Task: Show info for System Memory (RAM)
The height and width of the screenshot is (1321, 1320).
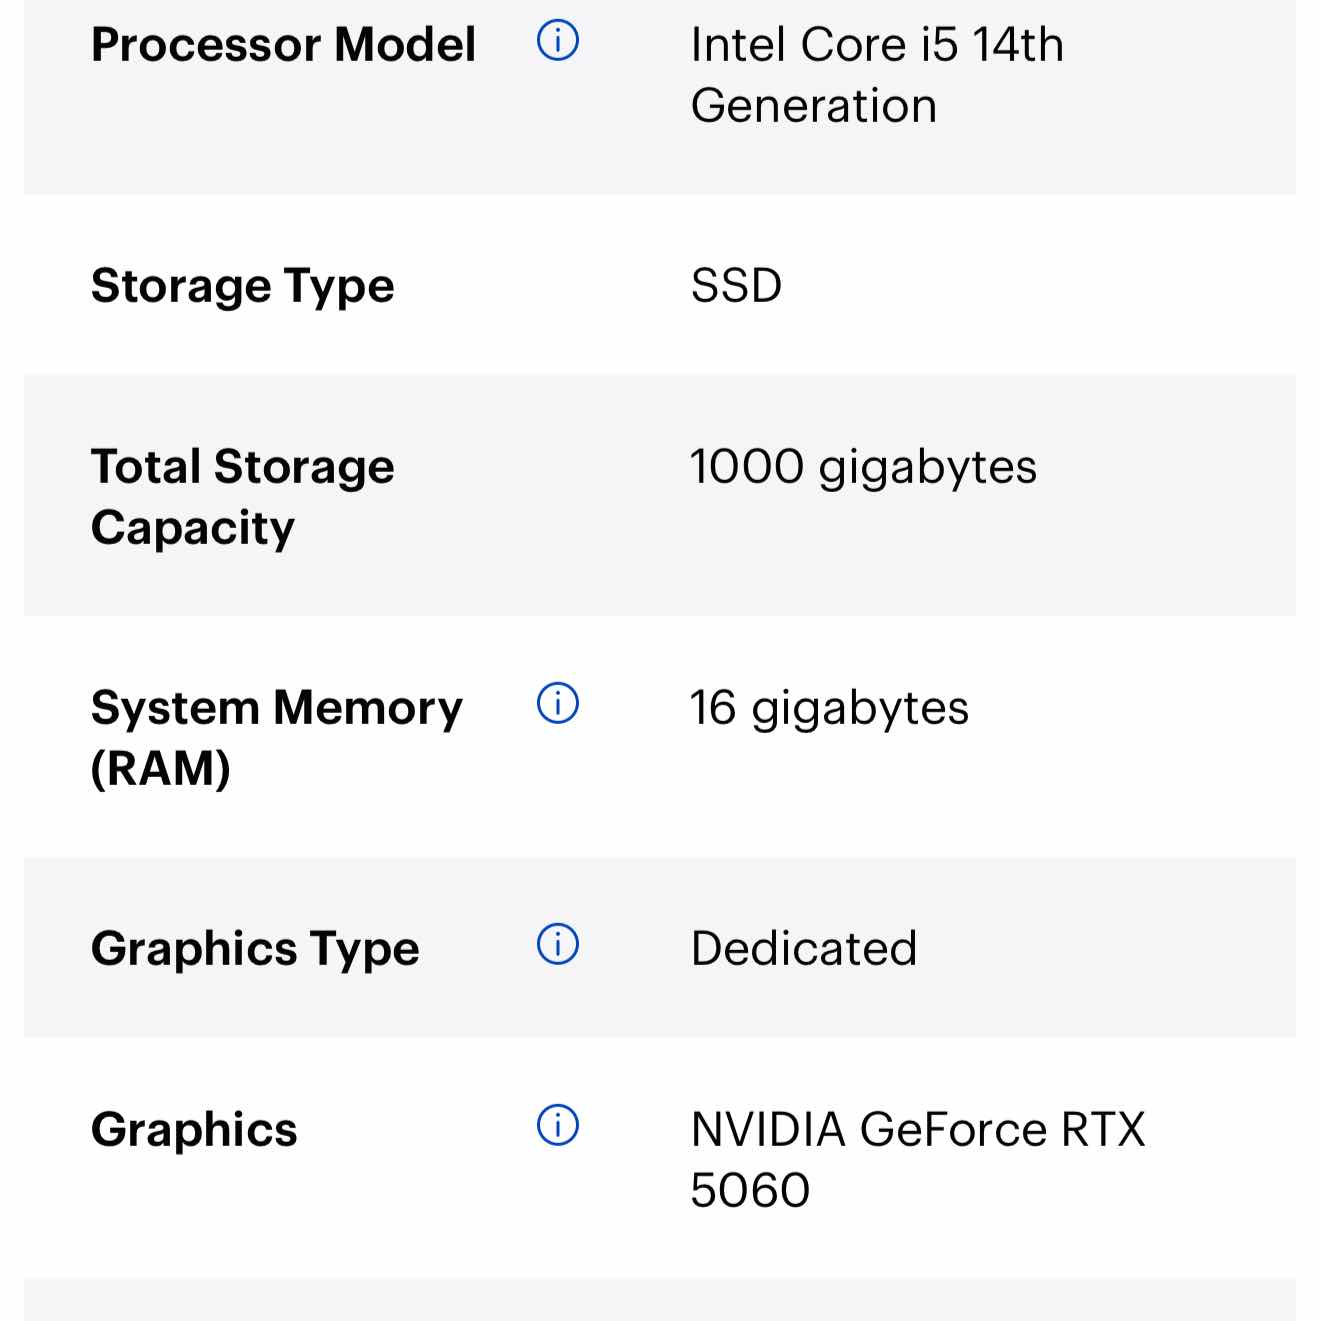Action: 558,703
